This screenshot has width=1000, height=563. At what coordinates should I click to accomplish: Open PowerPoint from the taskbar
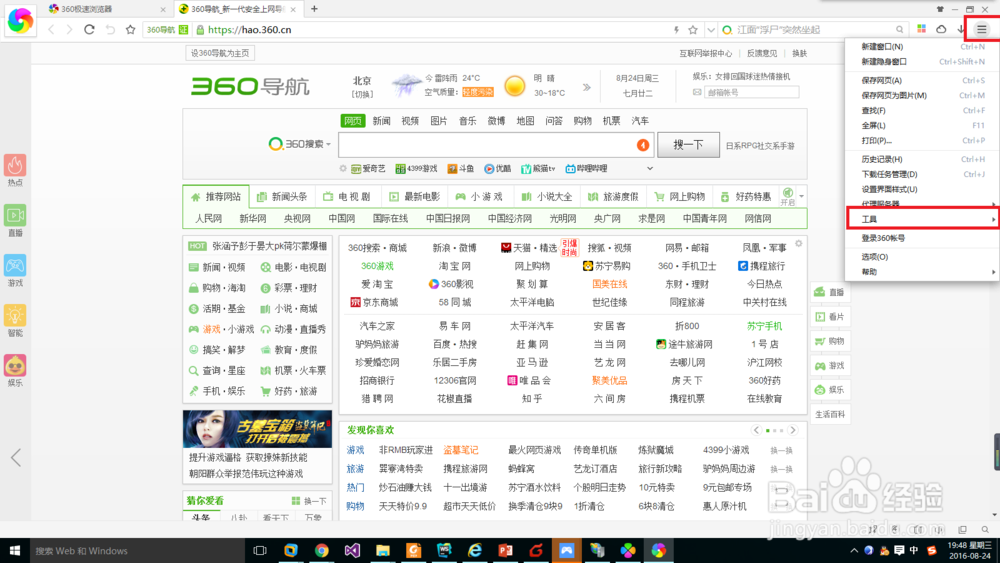(506, 550)
